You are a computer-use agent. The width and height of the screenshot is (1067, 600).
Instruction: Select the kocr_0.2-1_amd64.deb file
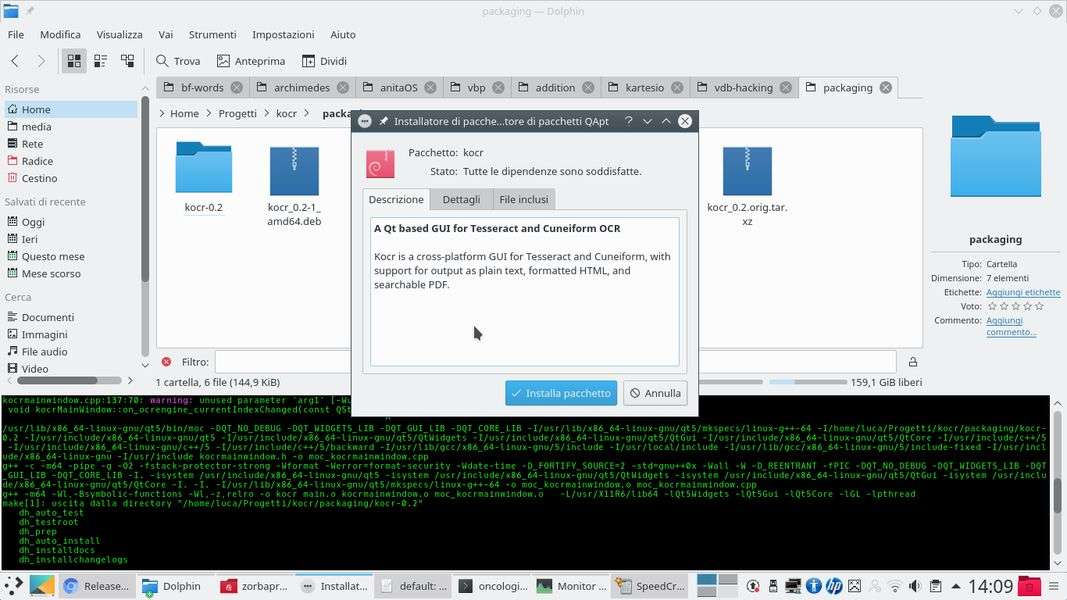point(294,185)
